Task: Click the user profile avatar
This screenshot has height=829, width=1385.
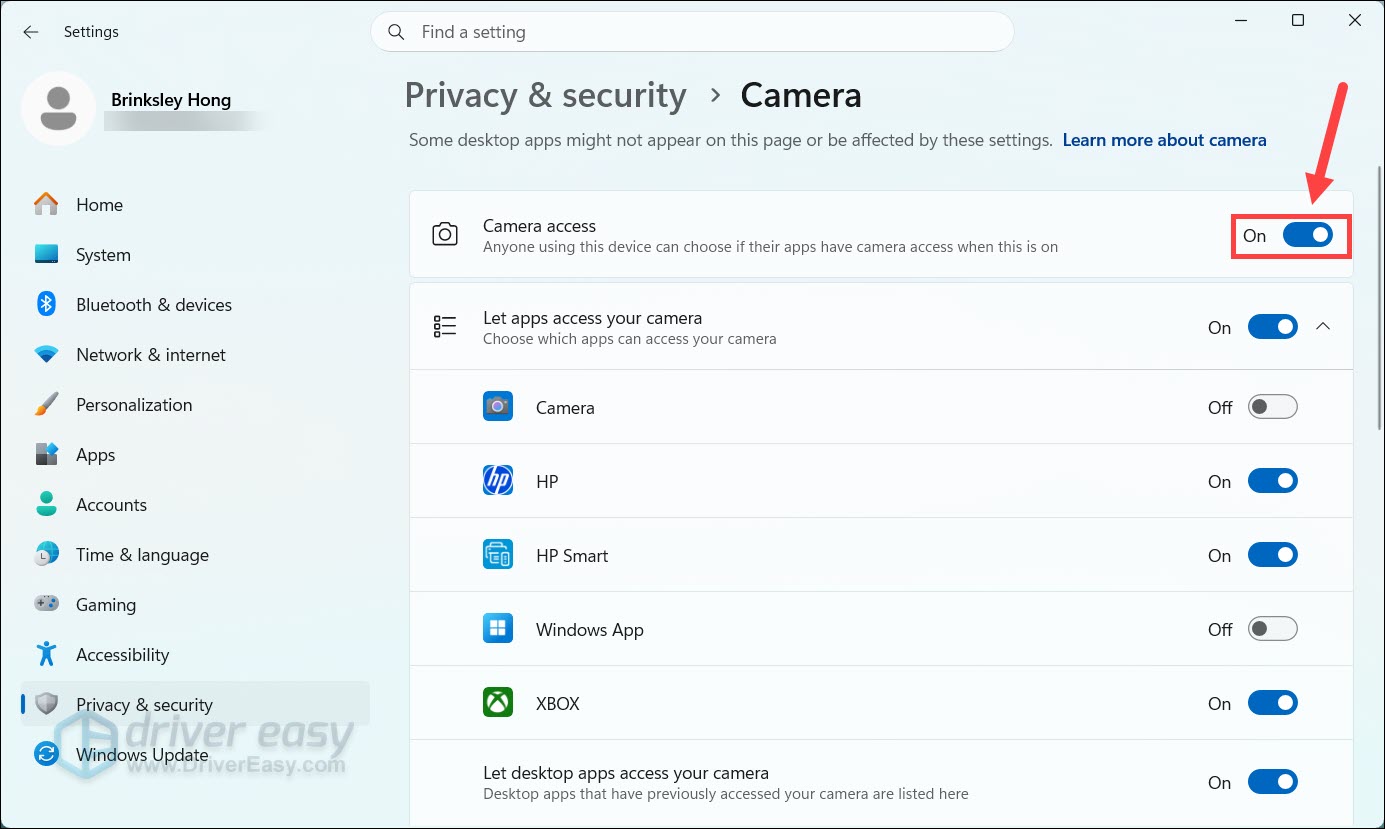Action: click(x=59, y=108)
